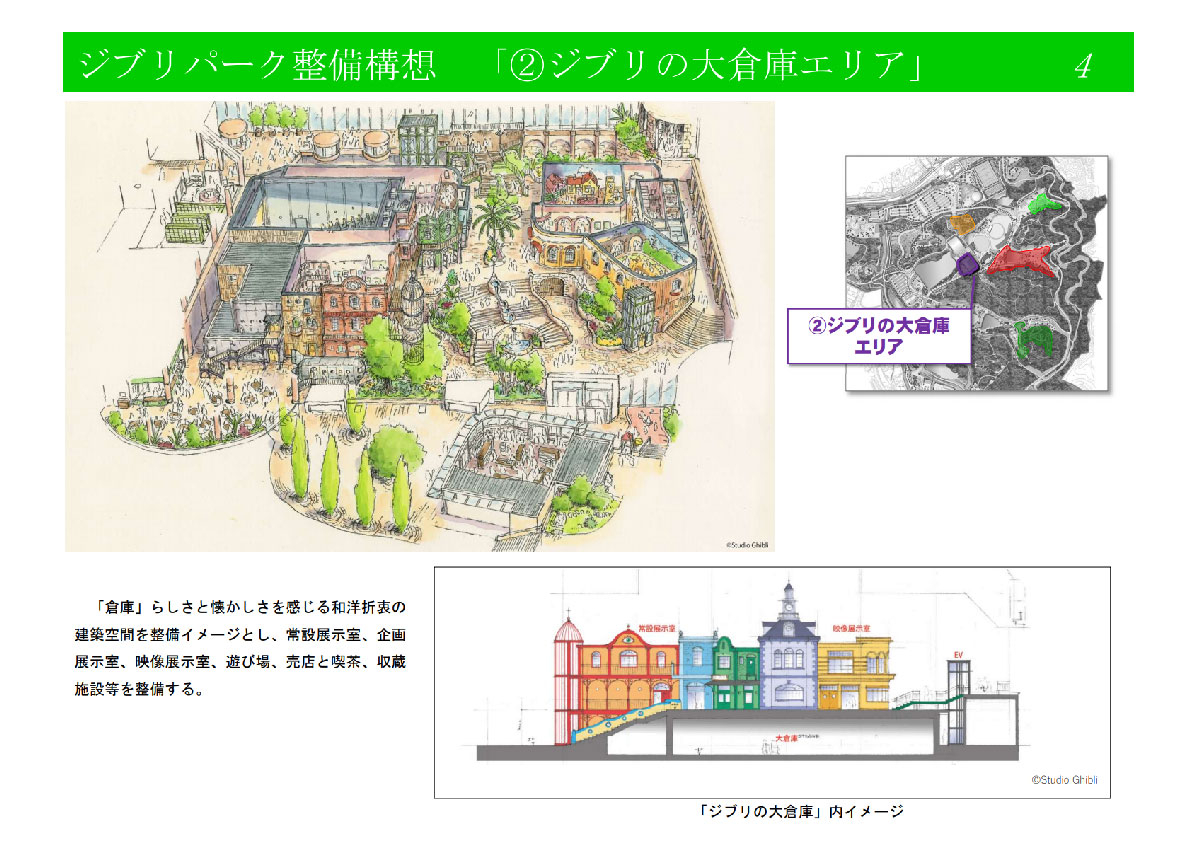
Task: Click the purple clock tower building
Action: (x=789, y=647)
